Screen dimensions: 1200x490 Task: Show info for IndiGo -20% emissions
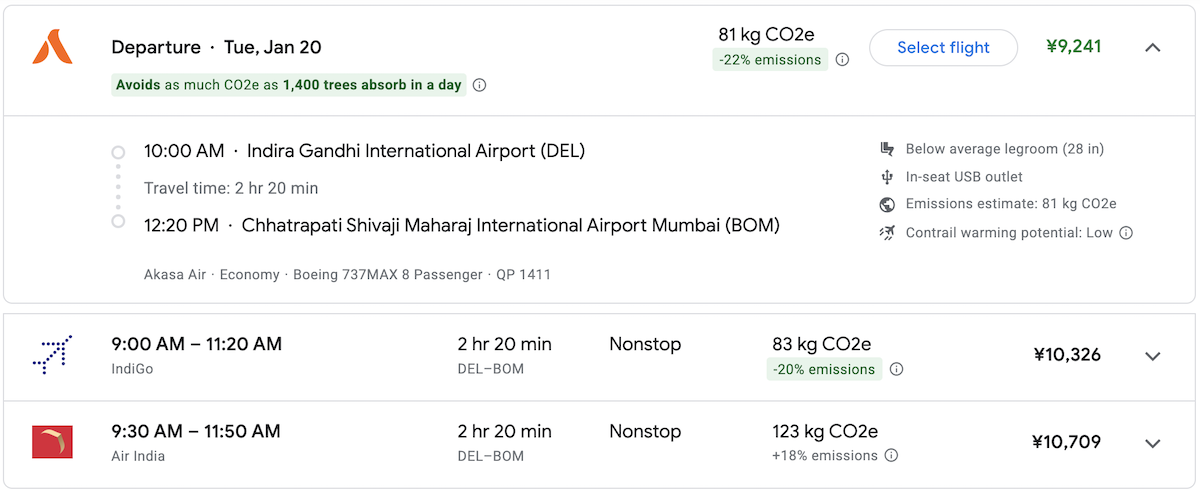tap(896, 369)
